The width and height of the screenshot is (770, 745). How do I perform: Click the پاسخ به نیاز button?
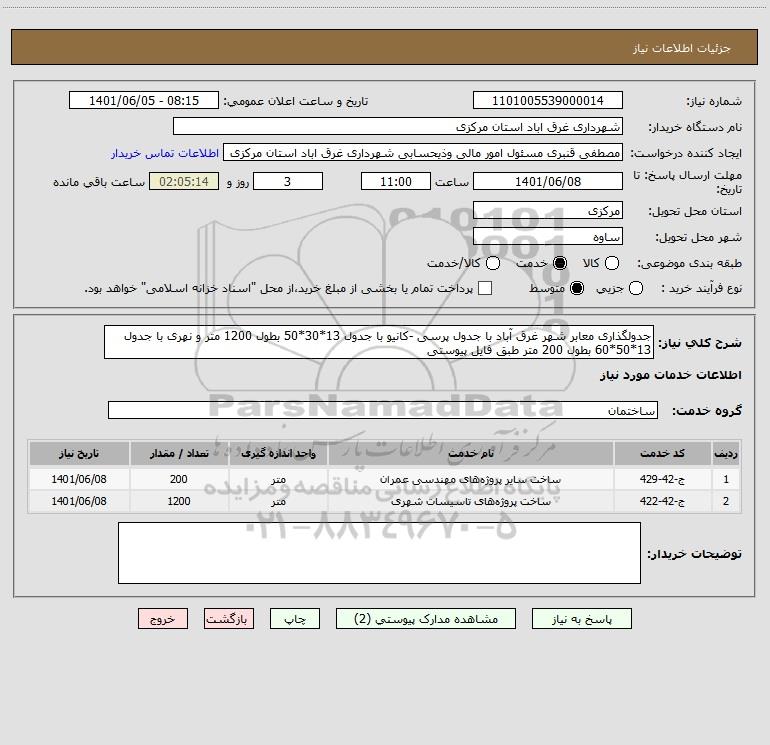pyautogui.click(x=581, y=619)
